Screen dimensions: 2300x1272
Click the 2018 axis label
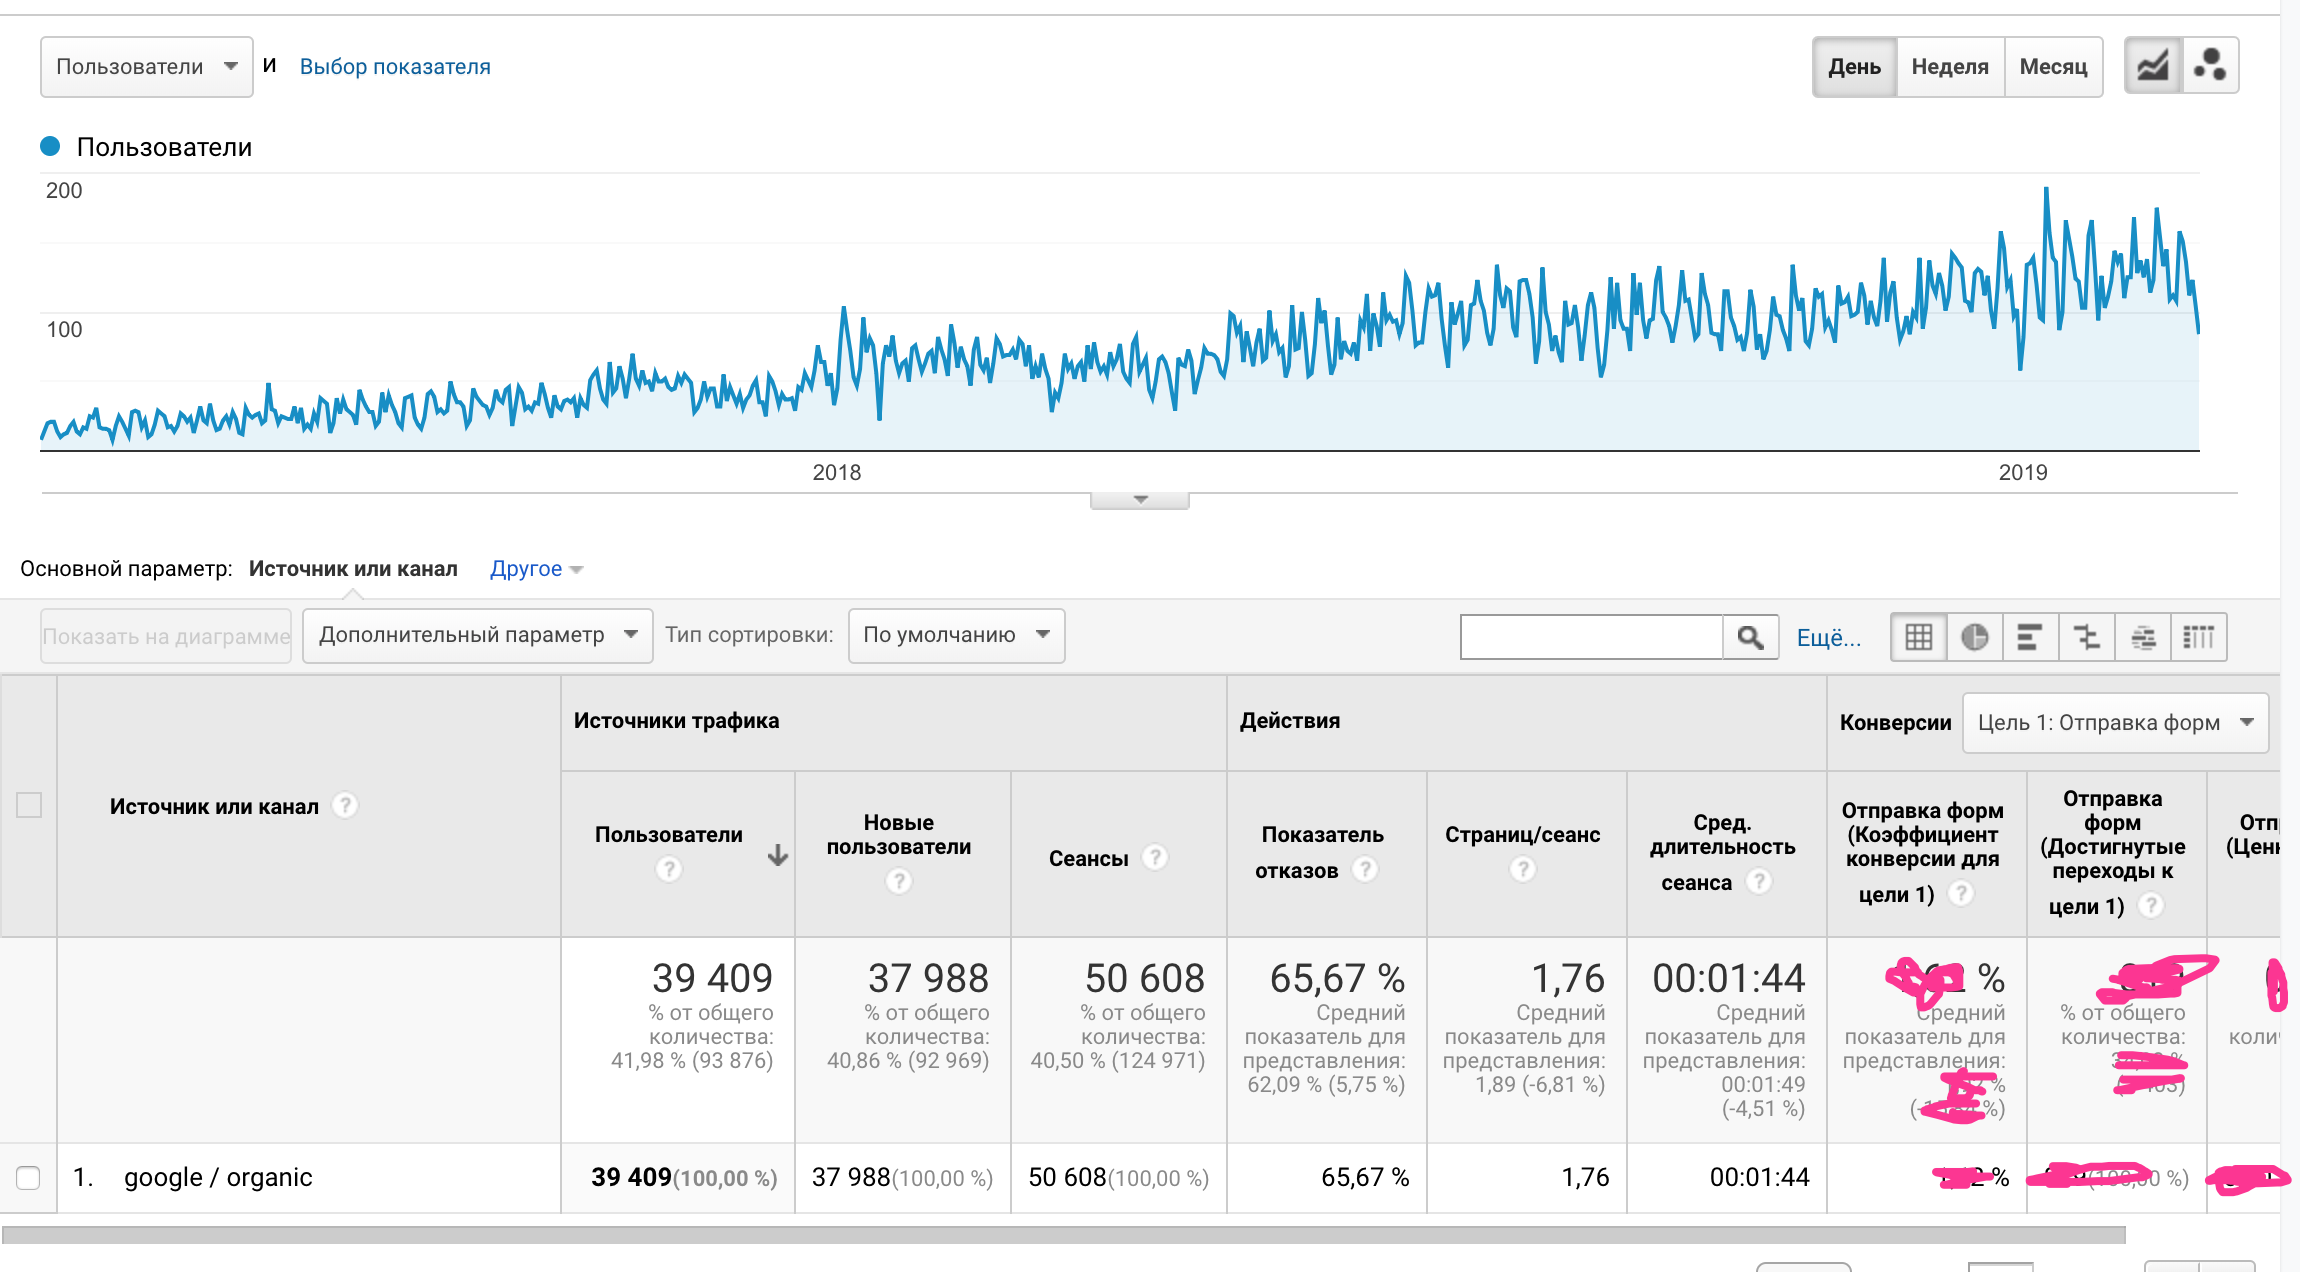tap(836, 472)
